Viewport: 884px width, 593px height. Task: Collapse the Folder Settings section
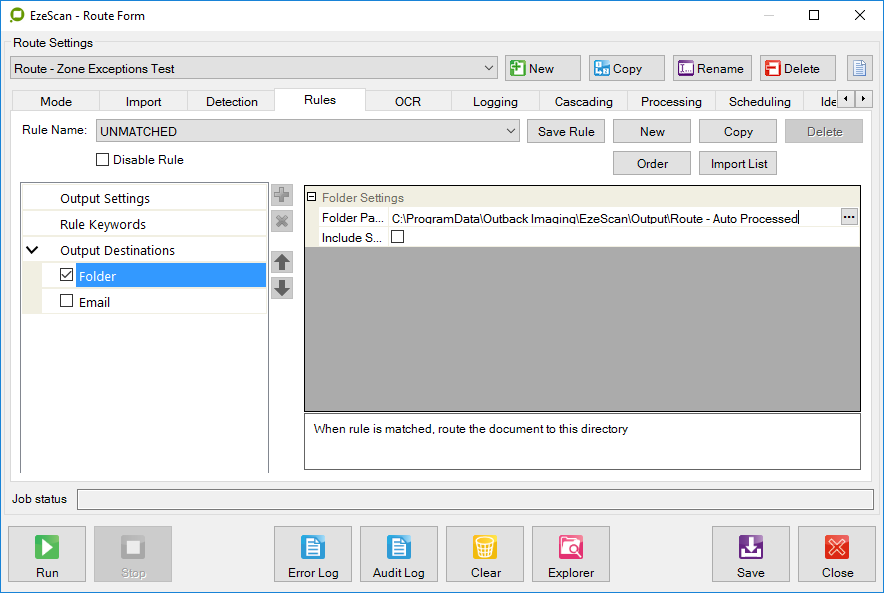pos(312,198)
